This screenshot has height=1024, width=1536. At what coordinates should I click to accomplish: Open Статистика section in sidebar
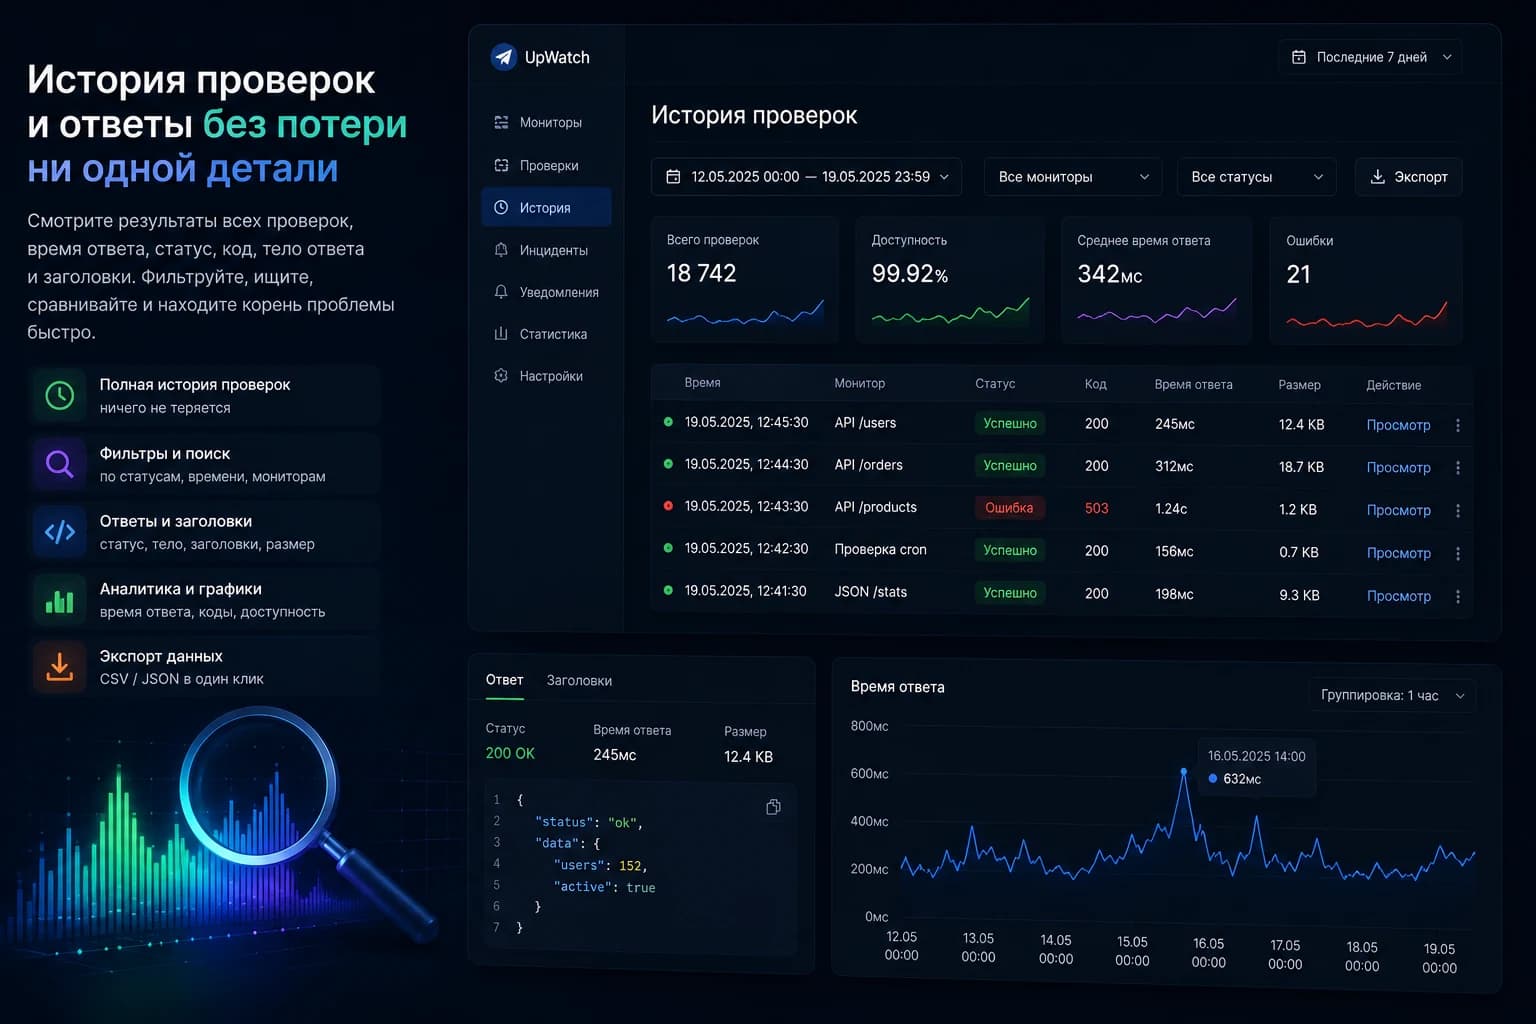click(546, 334)
